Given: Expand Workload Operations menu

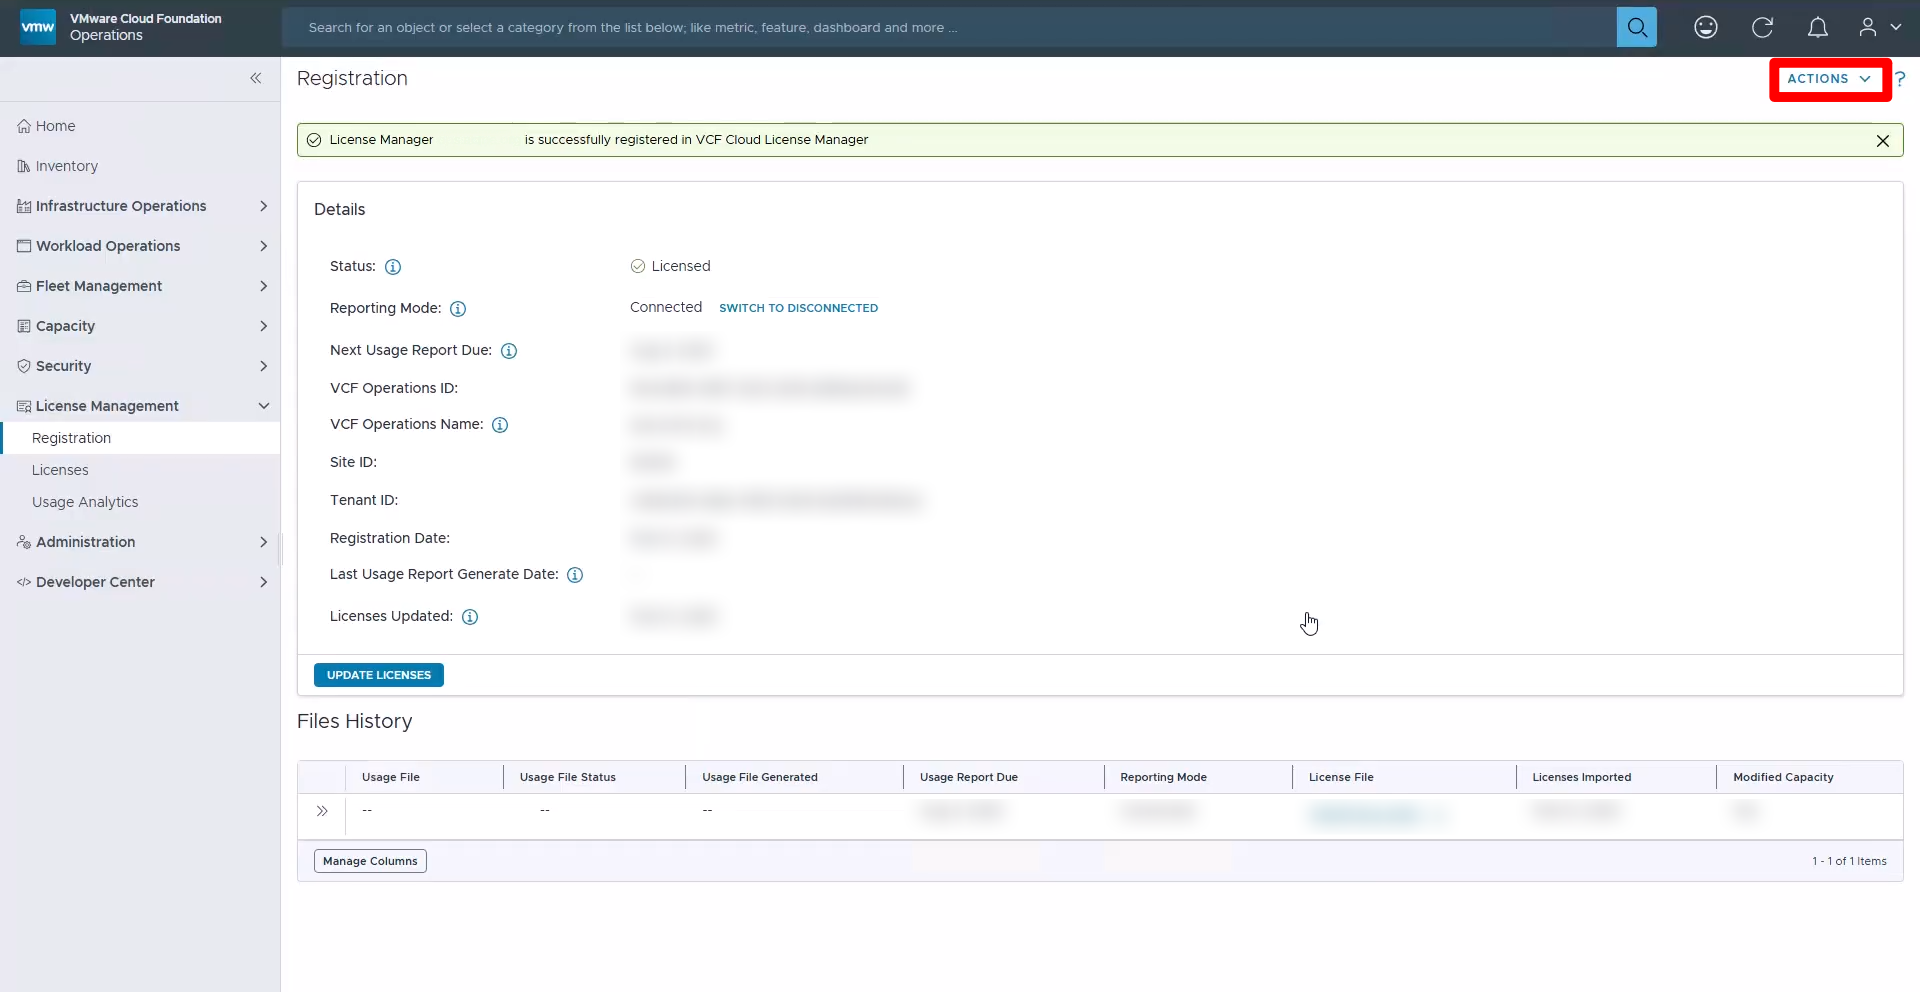Looking at the screenshot, I should click(140, 246).
